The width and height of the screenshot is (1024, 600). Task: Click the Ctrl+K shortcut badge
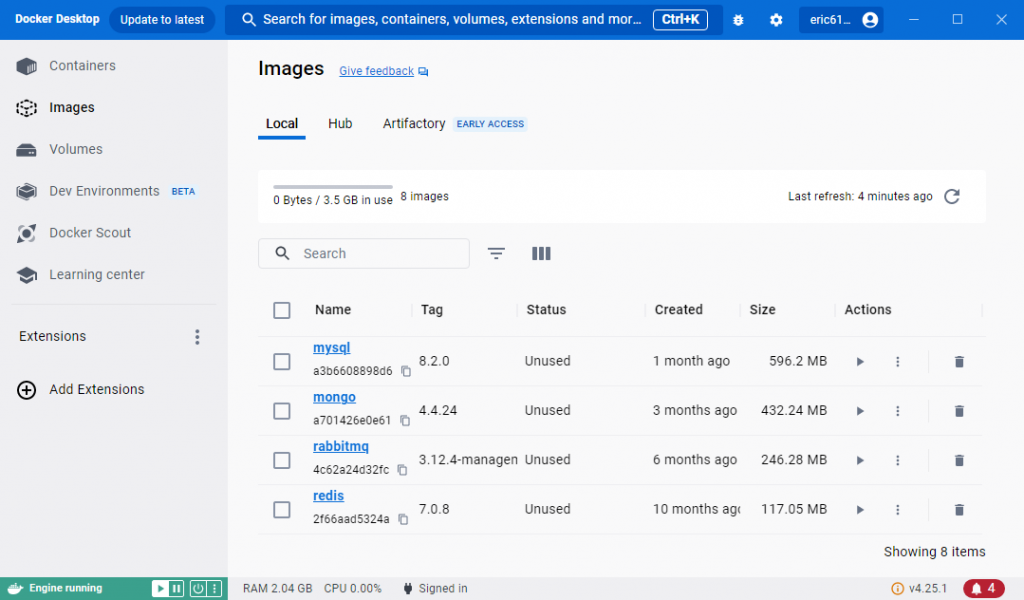[680, 20]
